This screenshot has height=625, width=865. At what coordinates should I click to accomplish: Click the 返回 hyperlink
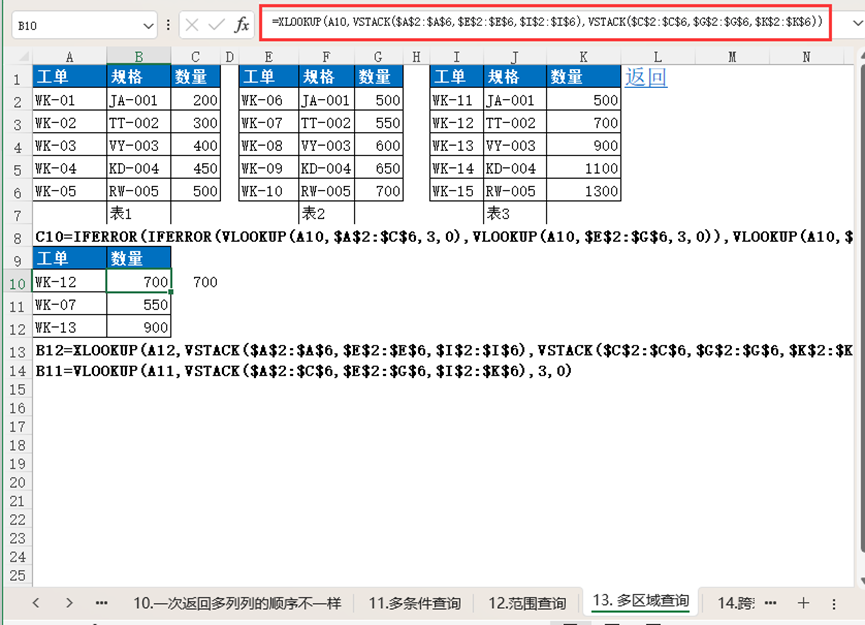pos(646,77)
